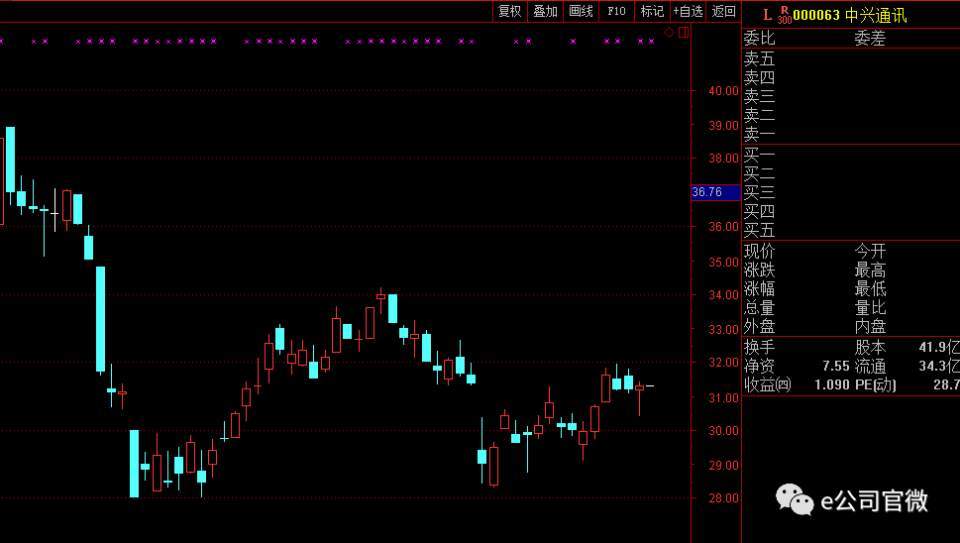This screenshot has height=543, width=960.
Task: Select the 画线 drawing tool
Action: tap(581, 11)
